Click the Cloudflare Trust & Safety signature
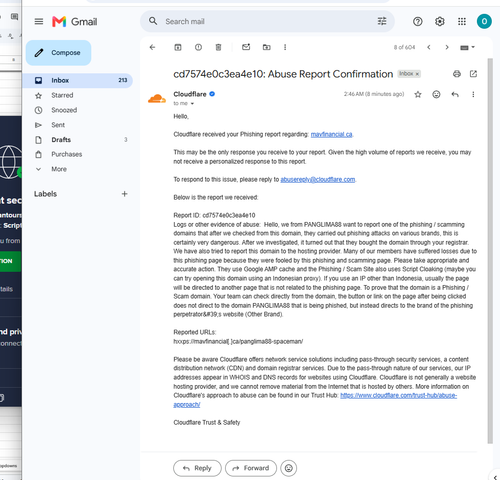The height and width of the screenshot is (480, 500). pyautogui.click(x=207, y=423)
